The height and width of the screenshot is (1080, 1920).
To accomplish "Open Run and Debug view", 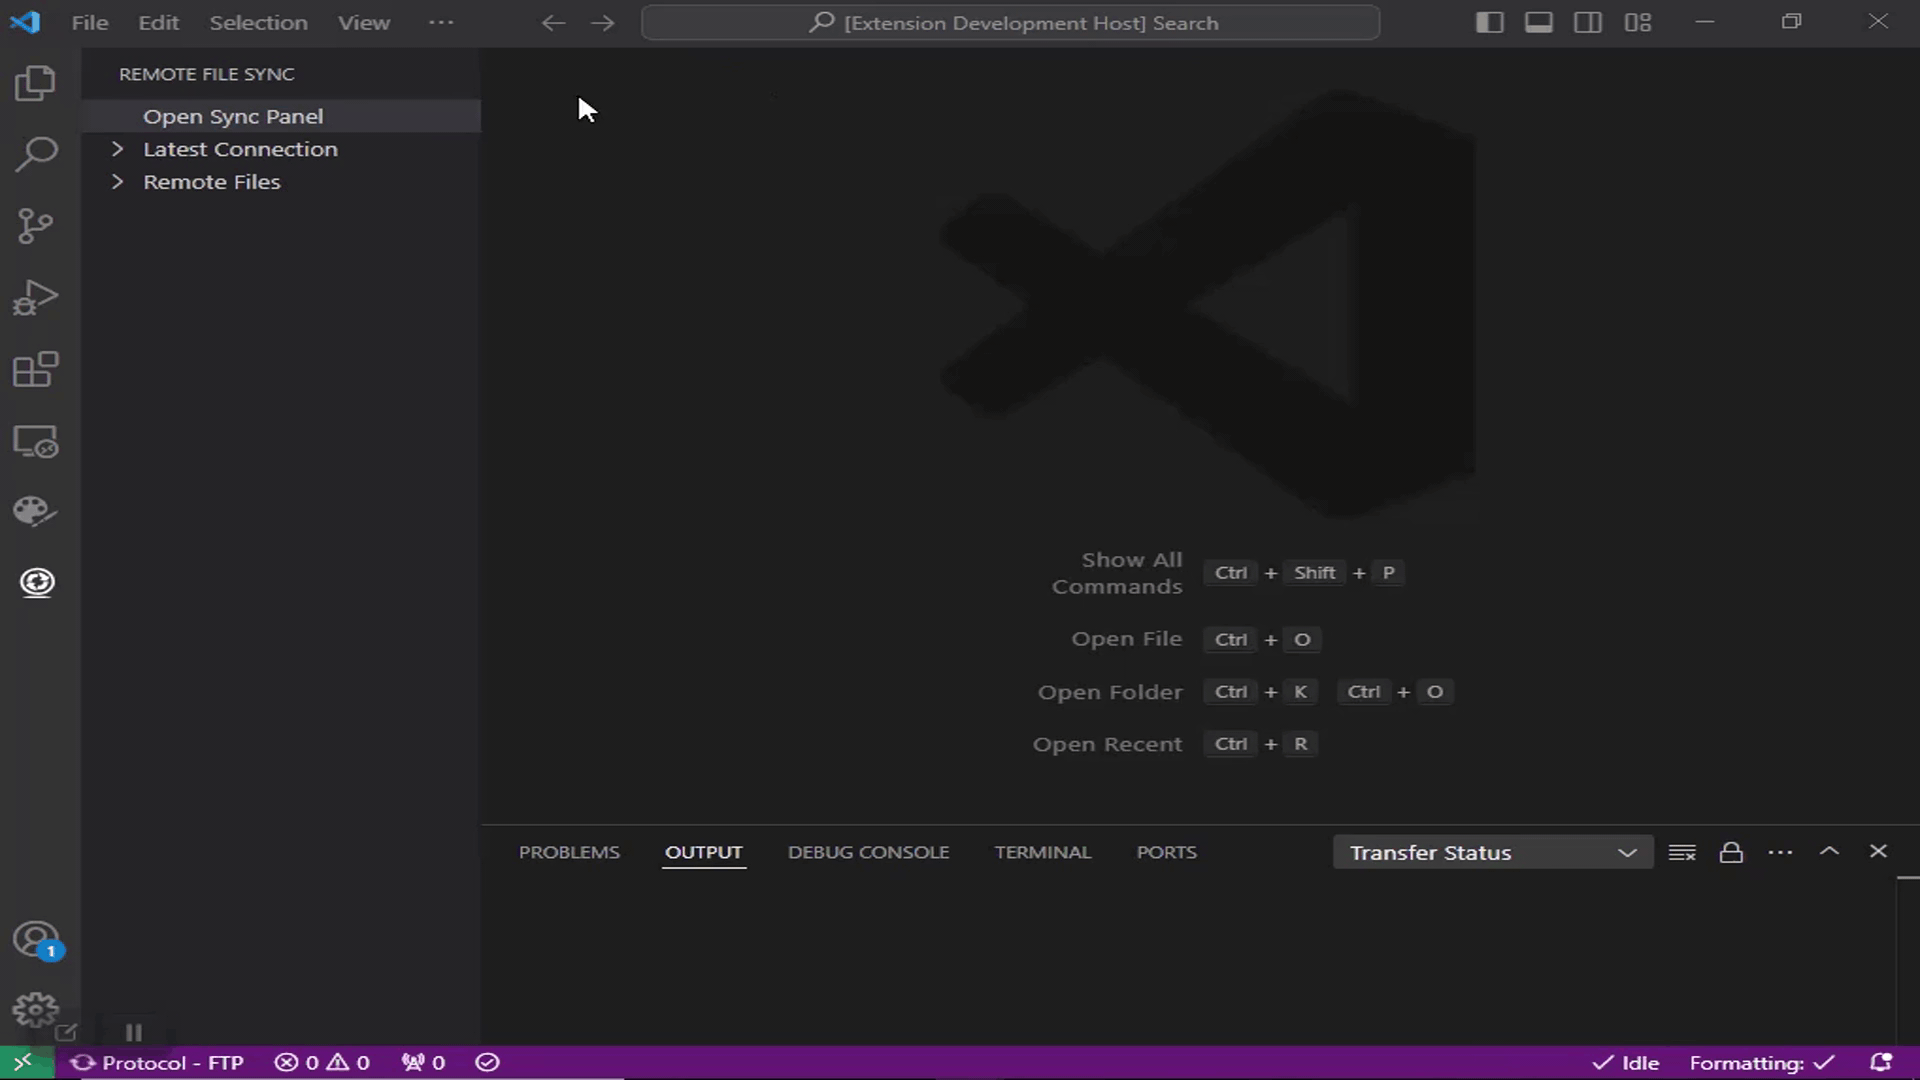I will point(36,298).
